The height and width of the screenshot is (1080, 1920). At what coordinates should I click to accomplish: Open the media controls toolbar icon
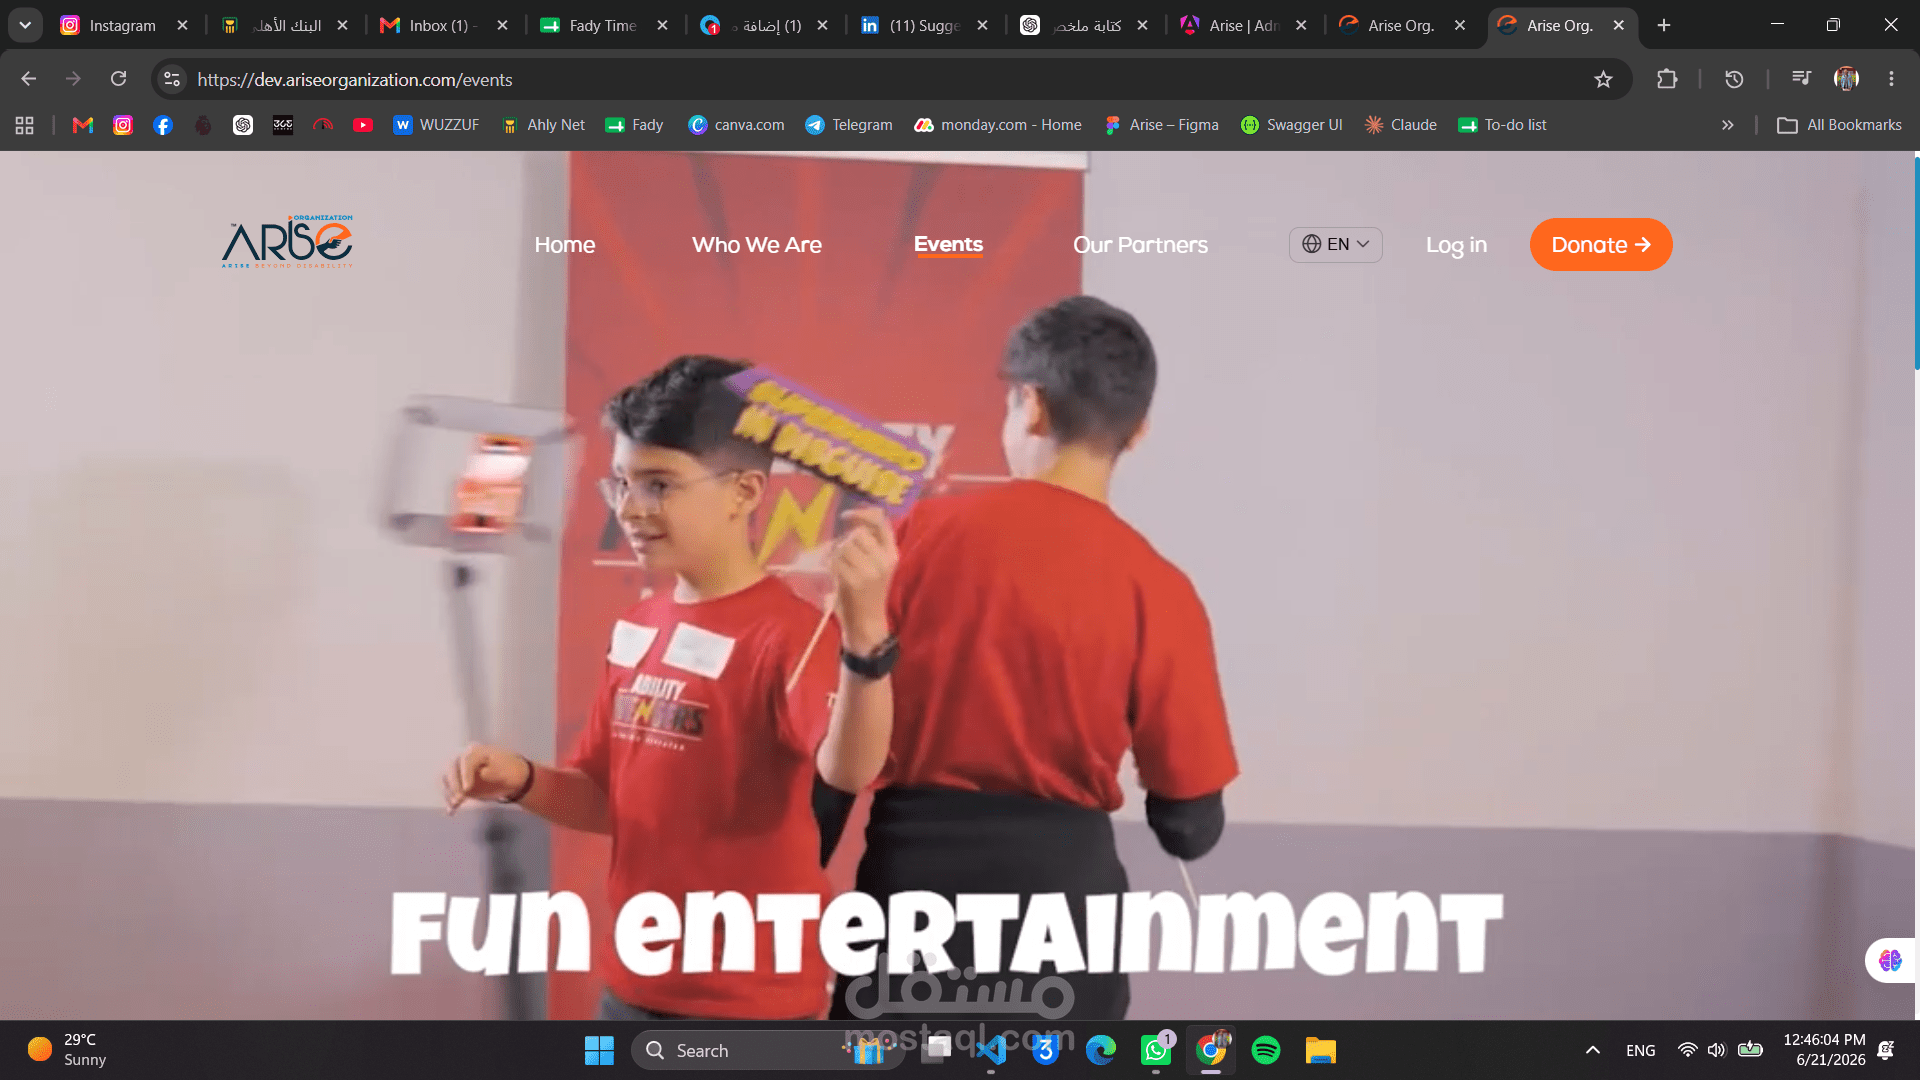coord(1801,79)
